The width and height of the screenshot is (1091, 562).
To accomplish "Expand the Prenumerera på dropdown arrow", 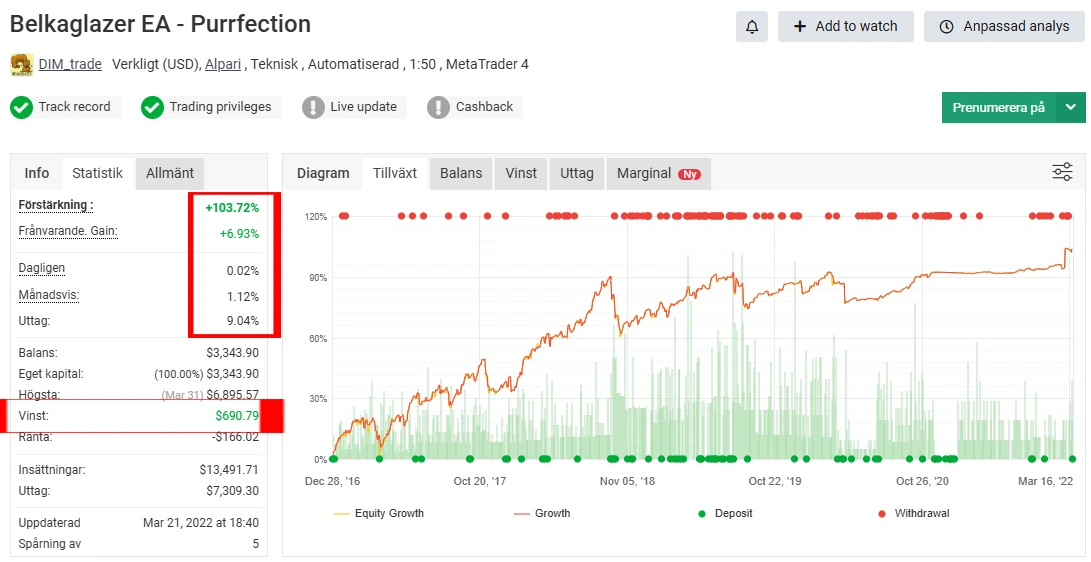I will (1071, 107).
